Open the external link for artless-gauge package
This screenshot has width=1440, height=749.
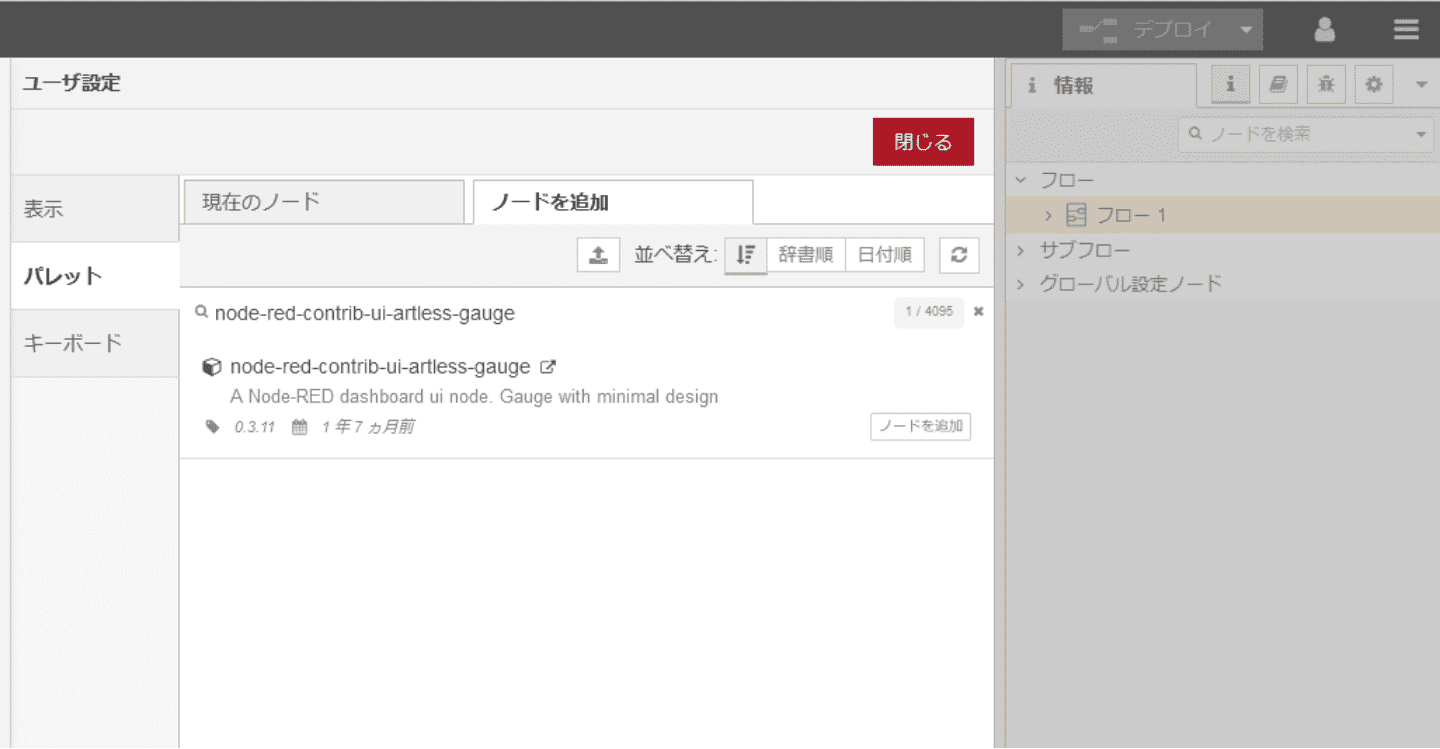548,367
